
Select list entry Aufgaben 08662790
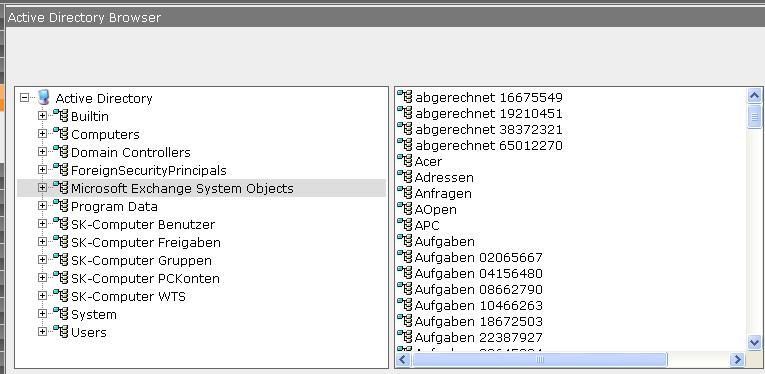tap(479, 290)
